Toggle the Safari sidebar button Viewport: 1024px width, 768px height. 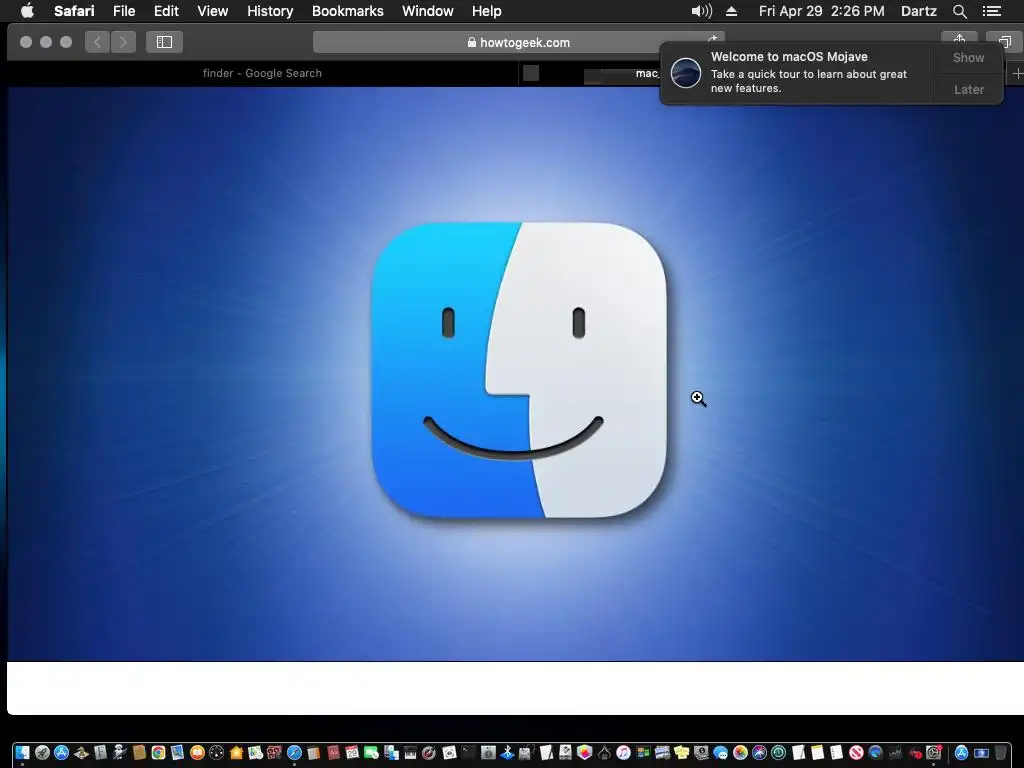click(x=164, y=42)
